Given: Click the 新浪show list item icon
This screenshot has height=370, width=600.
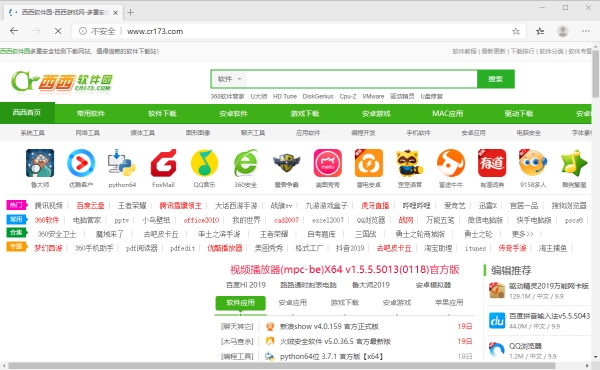Looking at the screenshot, I should pos(270,326).
